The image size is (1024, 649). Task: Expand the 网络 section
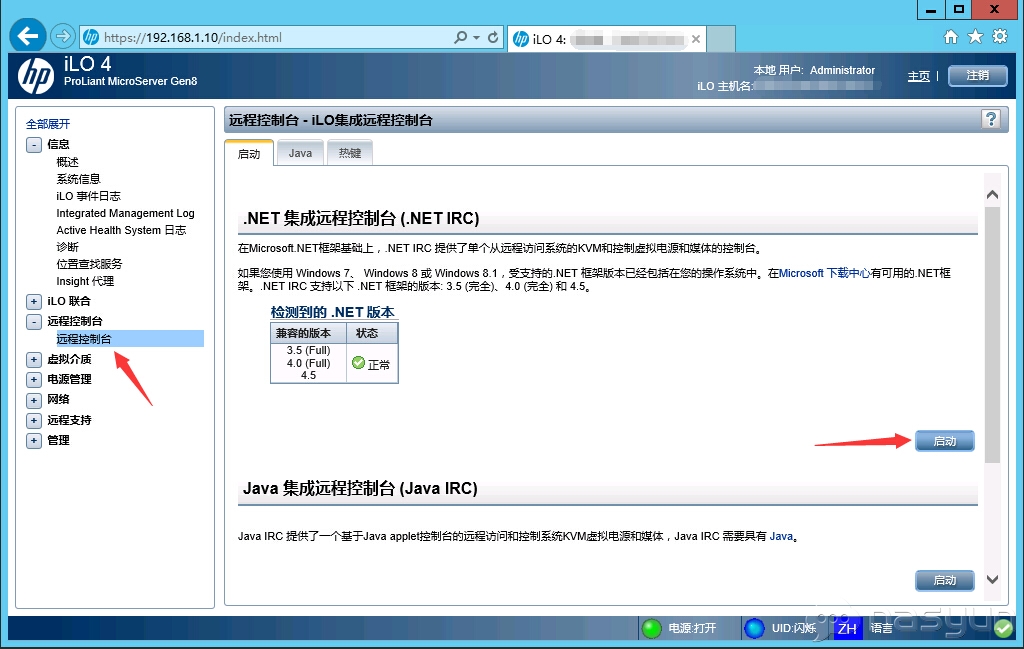pos(34,400)
